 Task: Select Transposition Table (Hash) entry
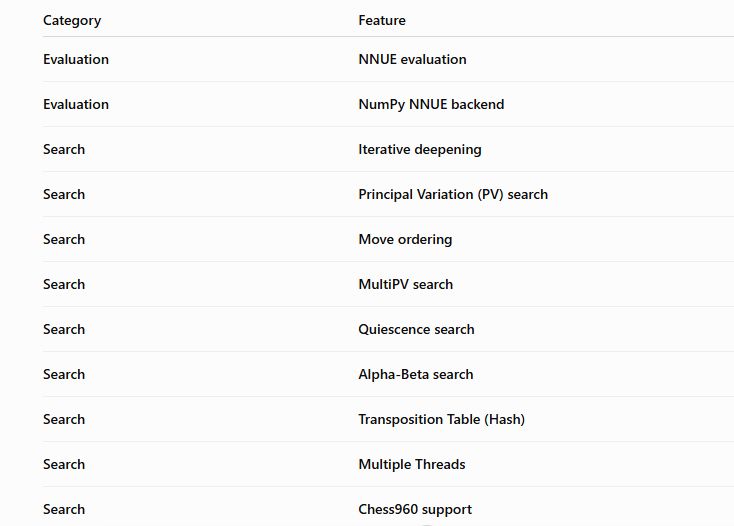click(441, 419)
